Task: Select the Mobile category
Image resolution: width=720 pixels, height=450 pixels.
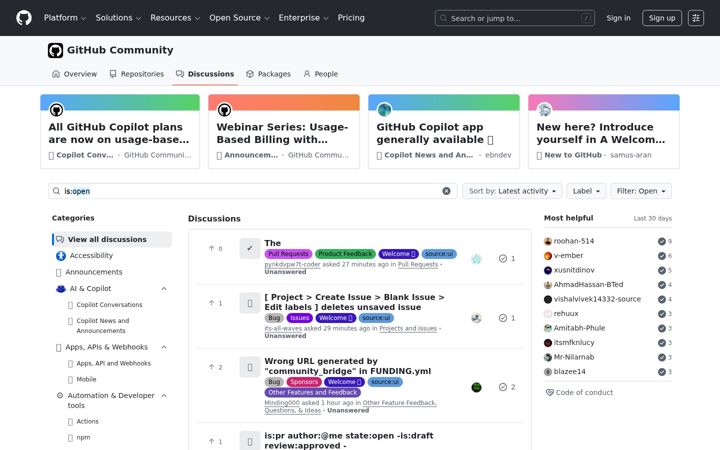Action: [x=86, y=380]
